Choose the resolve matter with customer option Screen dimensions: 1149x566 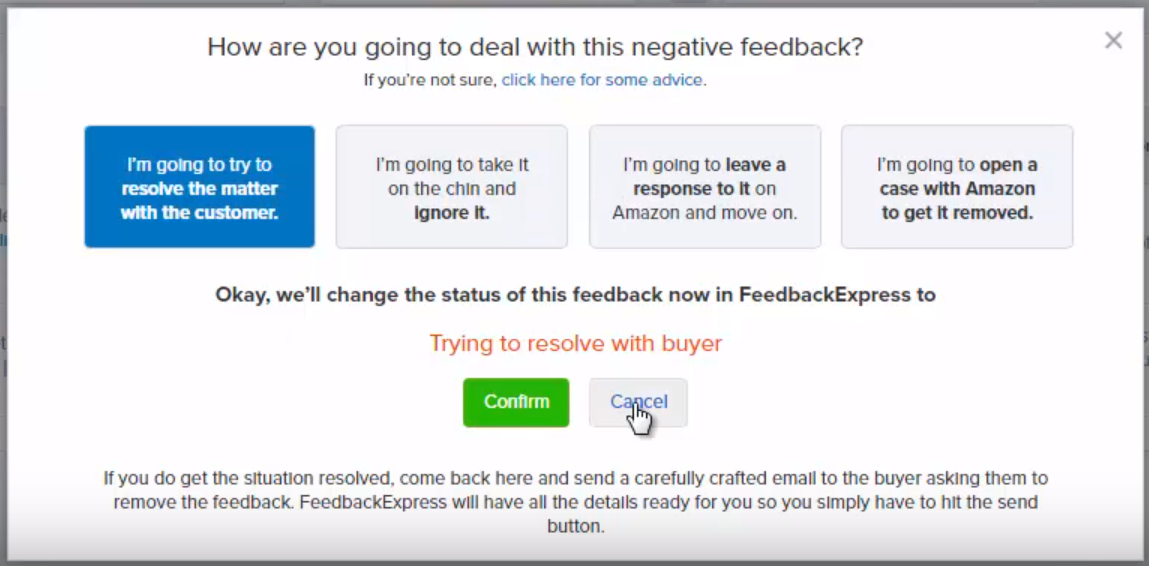[x=199, y=187]
